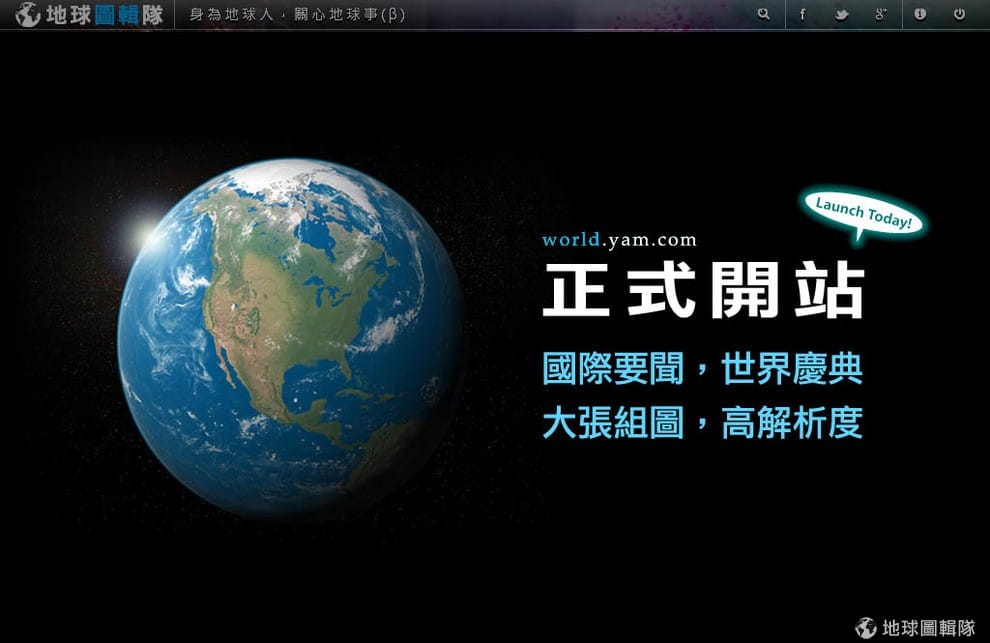Show site info via the info icon
990x643 pixels.
(920, 14)
